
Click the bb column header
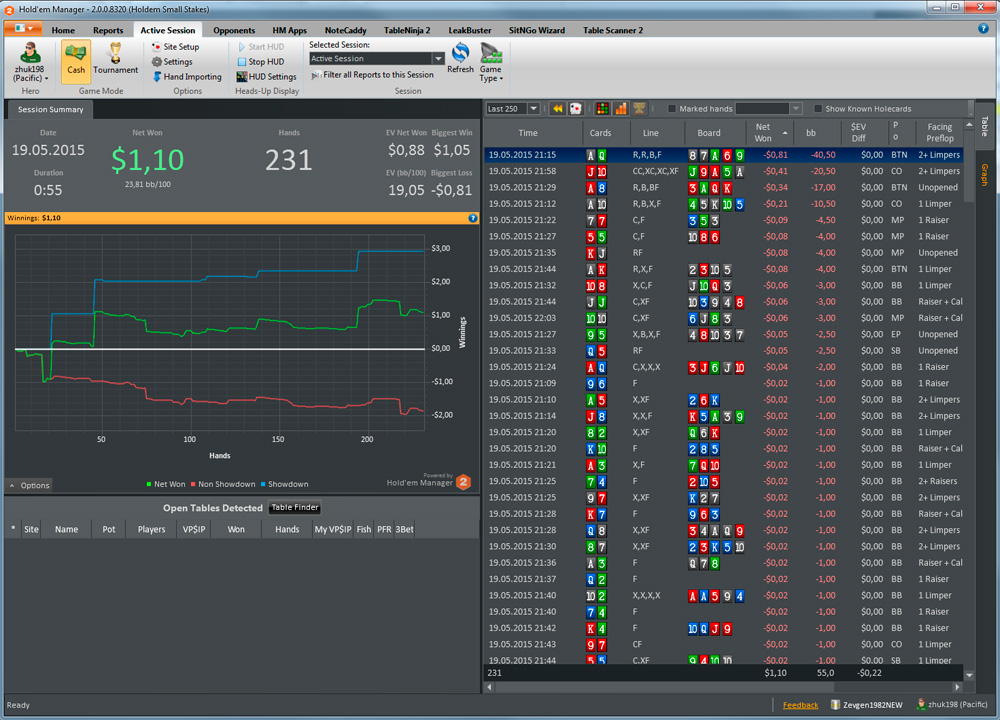(816, 133)
